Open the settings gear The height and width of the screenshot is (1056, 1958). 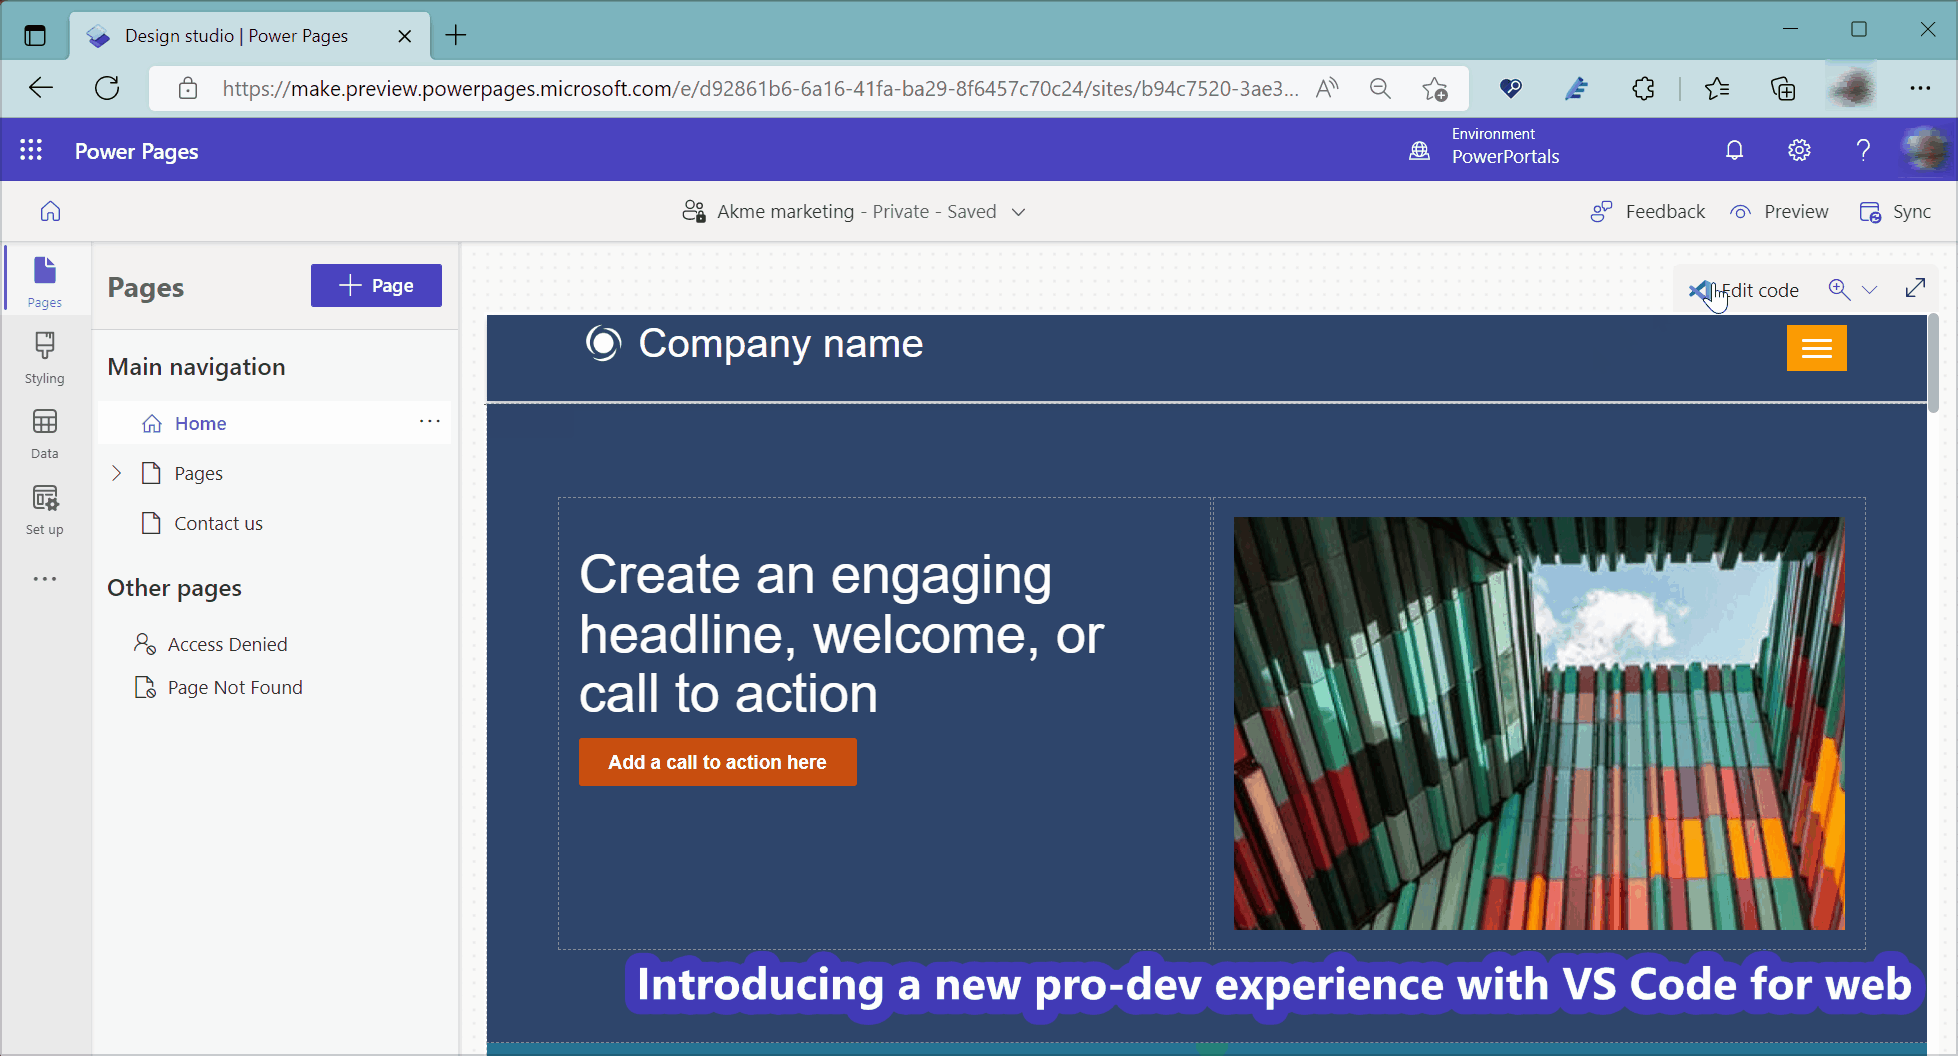[x=1799, y=150]
